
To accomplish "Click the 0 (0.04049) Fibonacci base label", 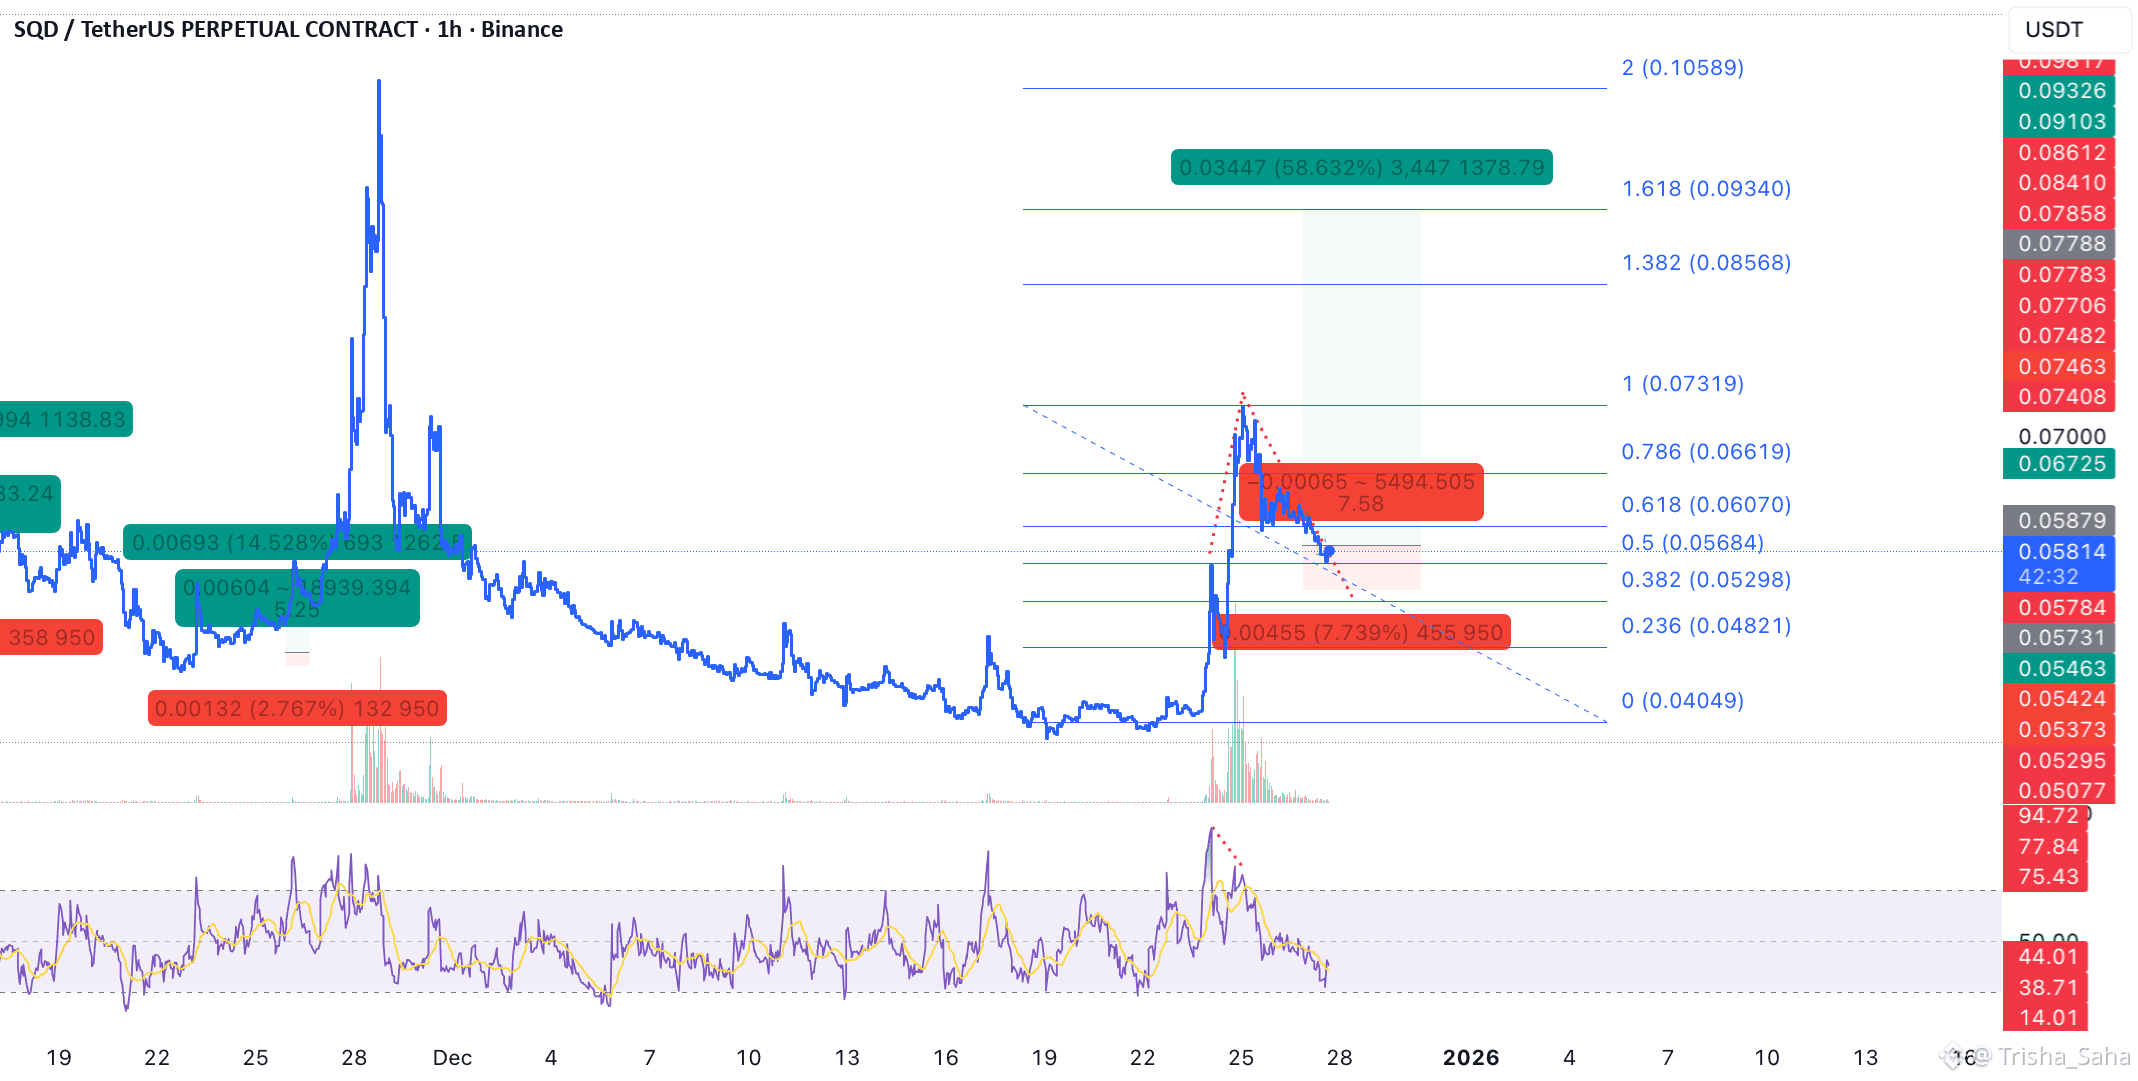I will [x=1682, y=701].
